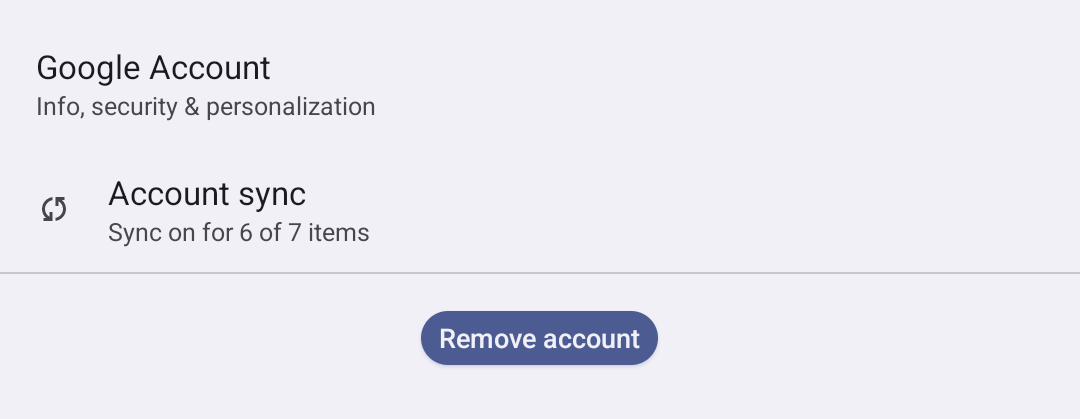Select the 'Info, security & personalization' subtitle
Screen dimensions: 1080x419
pos(205,107)
